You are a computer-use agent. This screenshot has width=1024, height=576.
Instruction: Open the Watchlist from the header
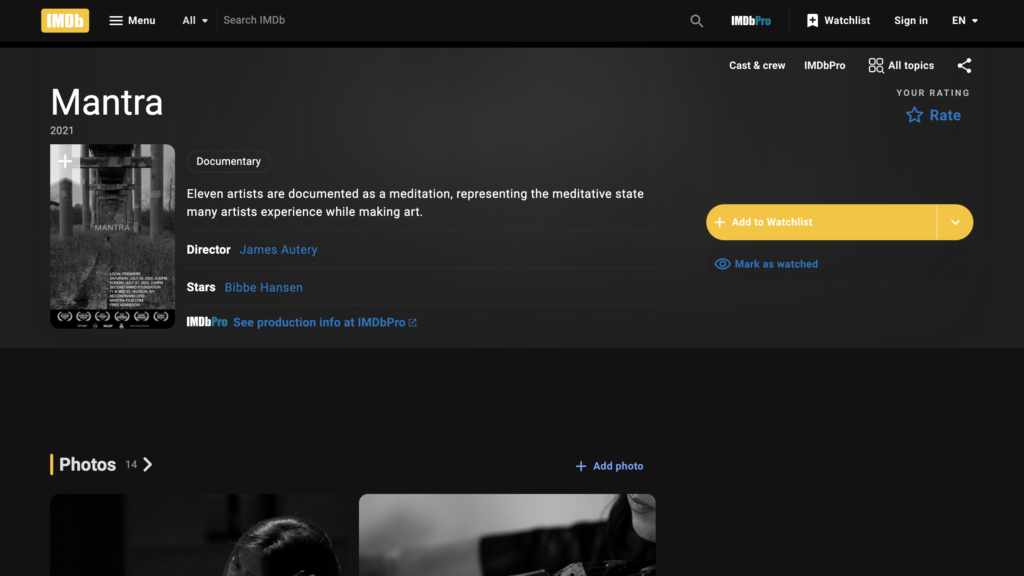(838, 20)
